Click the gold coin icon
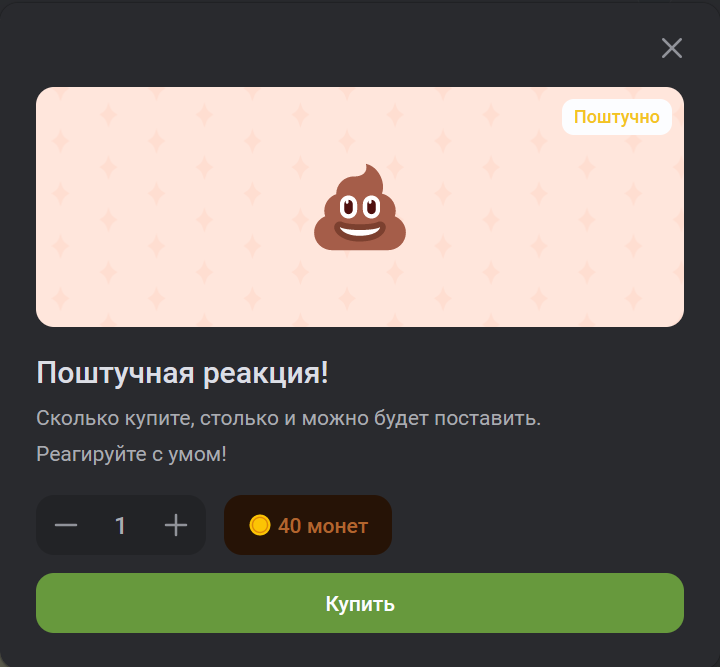The height and width of the screenshot is (667, 720). (x=259, y=525)
